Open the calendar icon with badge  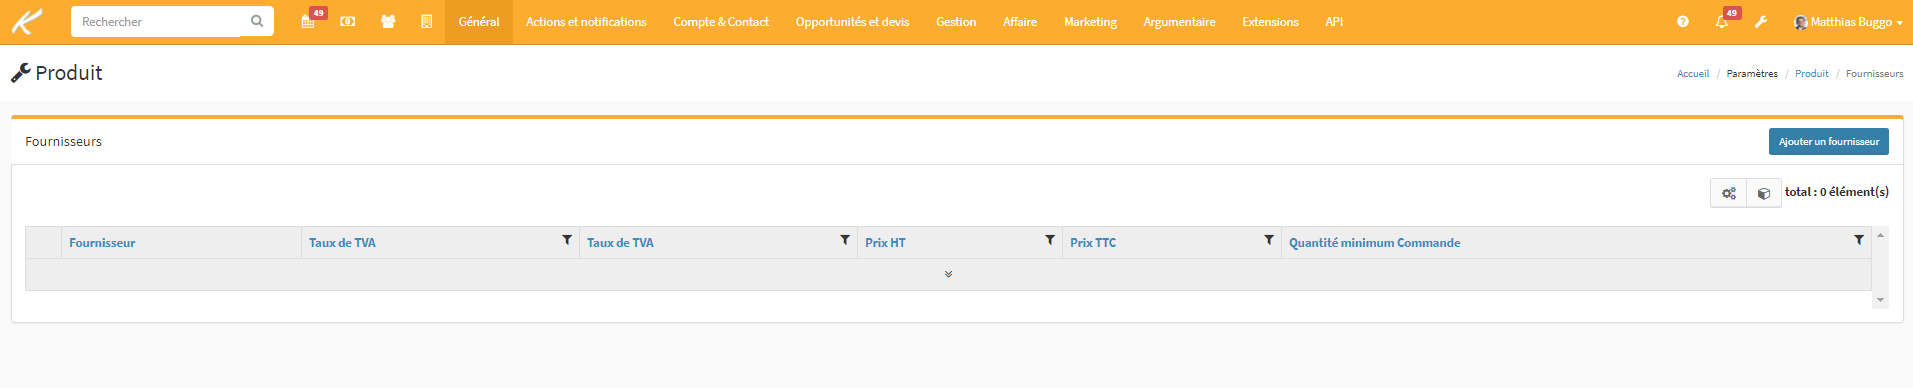point(309,21)
